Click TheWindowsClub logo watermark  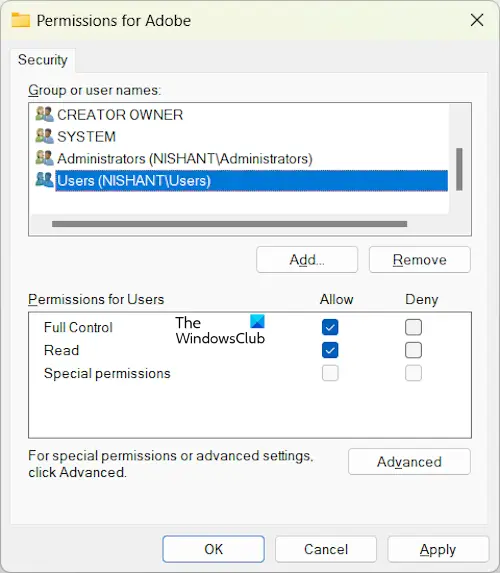click(220, 330)
